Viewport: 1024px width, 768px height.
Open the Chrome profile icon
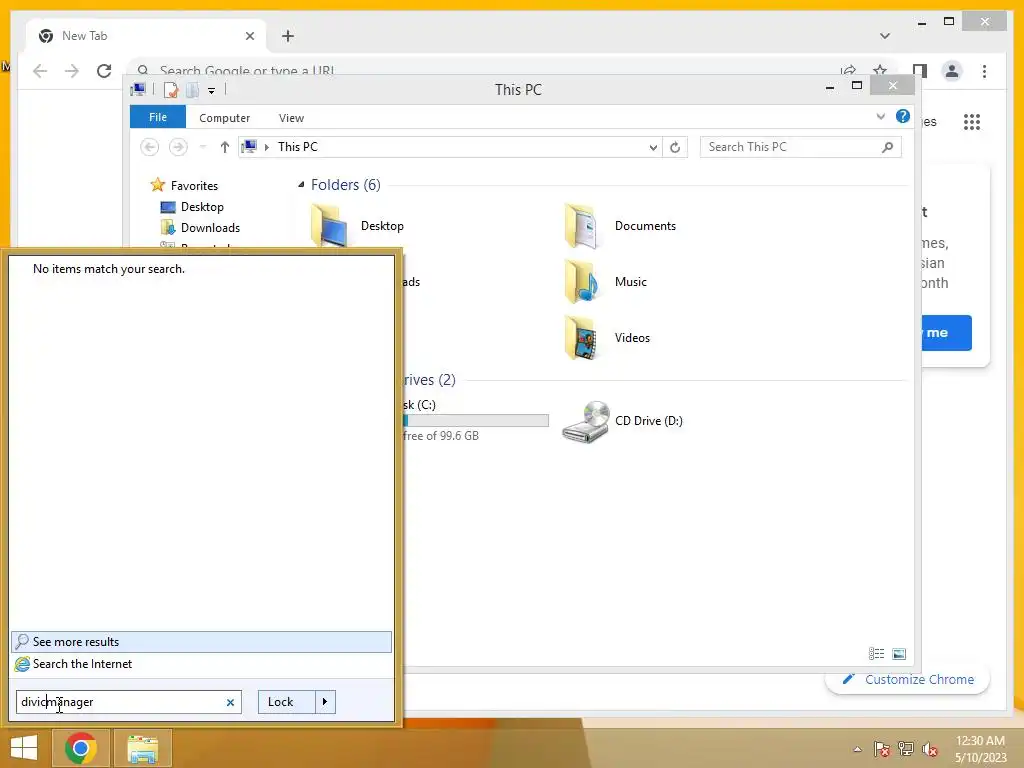point(952,71)
